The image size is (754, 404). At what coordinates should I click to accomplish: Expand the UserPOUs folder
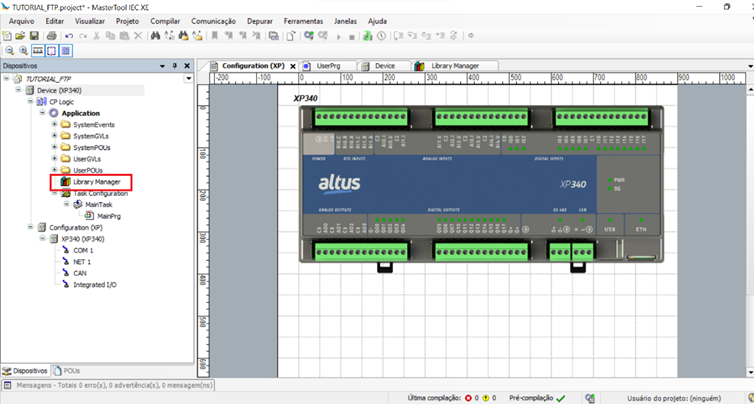54,170
